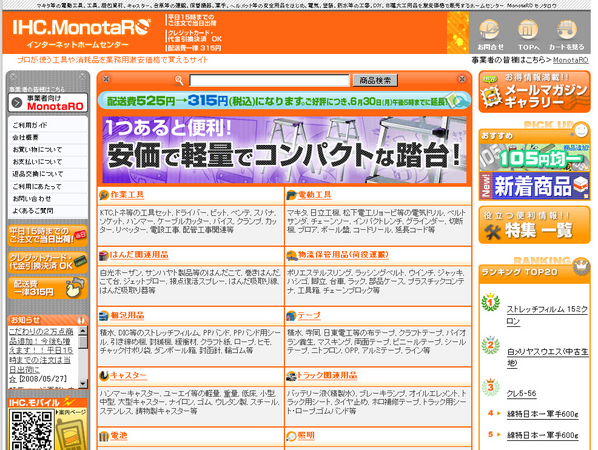The image size is (598, 450).
Task: Open 作業工具 category icon
Action: tap(104, 195)
